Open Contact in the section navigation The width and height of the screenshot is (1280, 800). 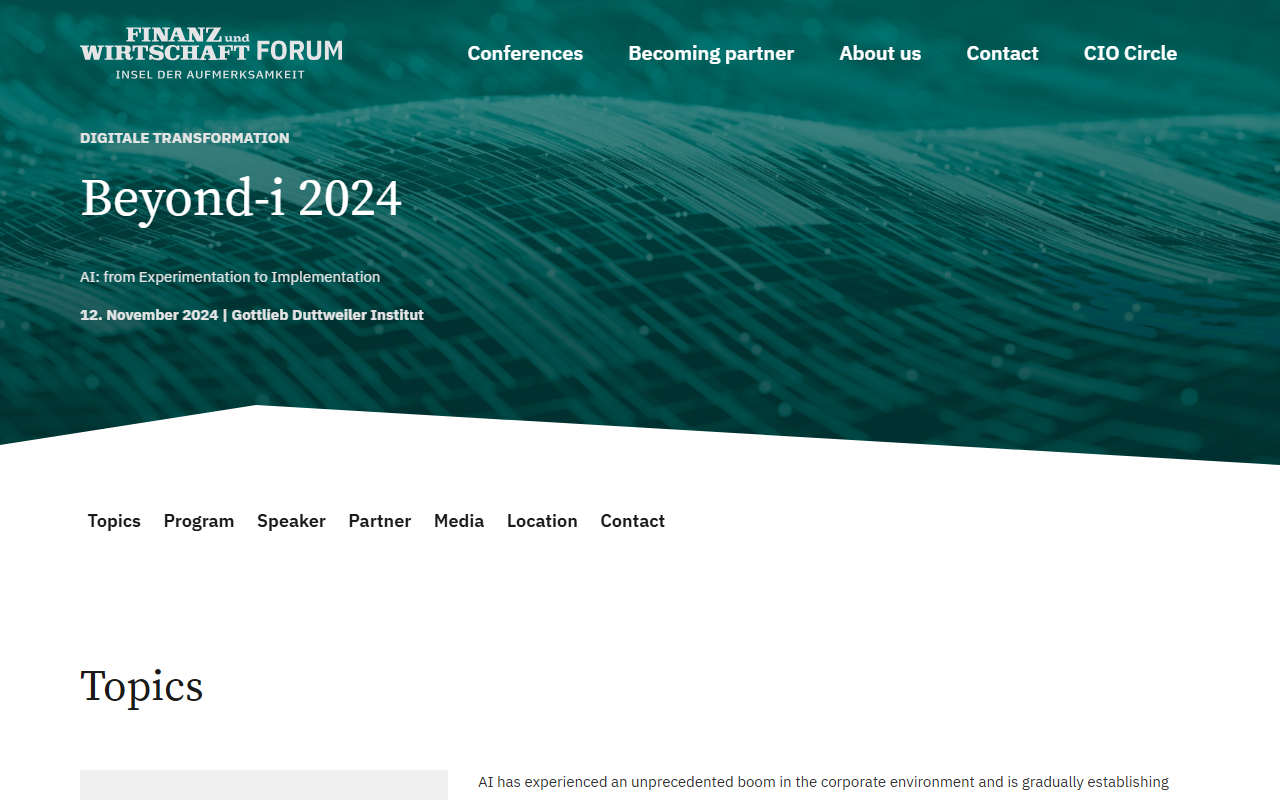[x=633, y=521]
